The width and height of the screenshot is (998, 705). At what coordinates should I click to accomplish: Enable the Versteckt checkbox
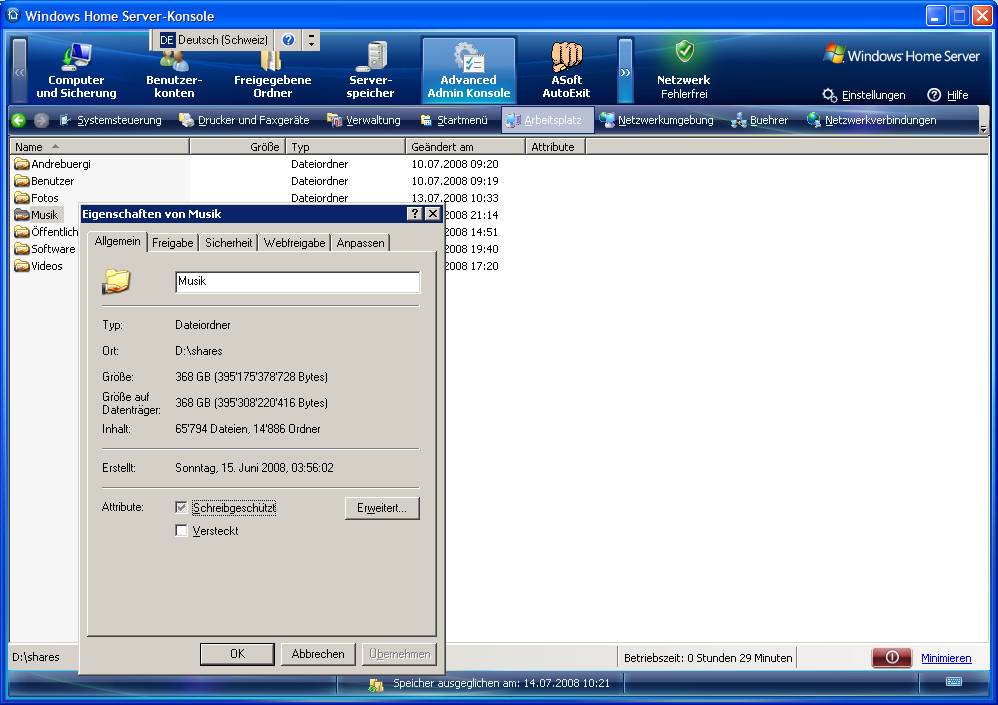181,531
